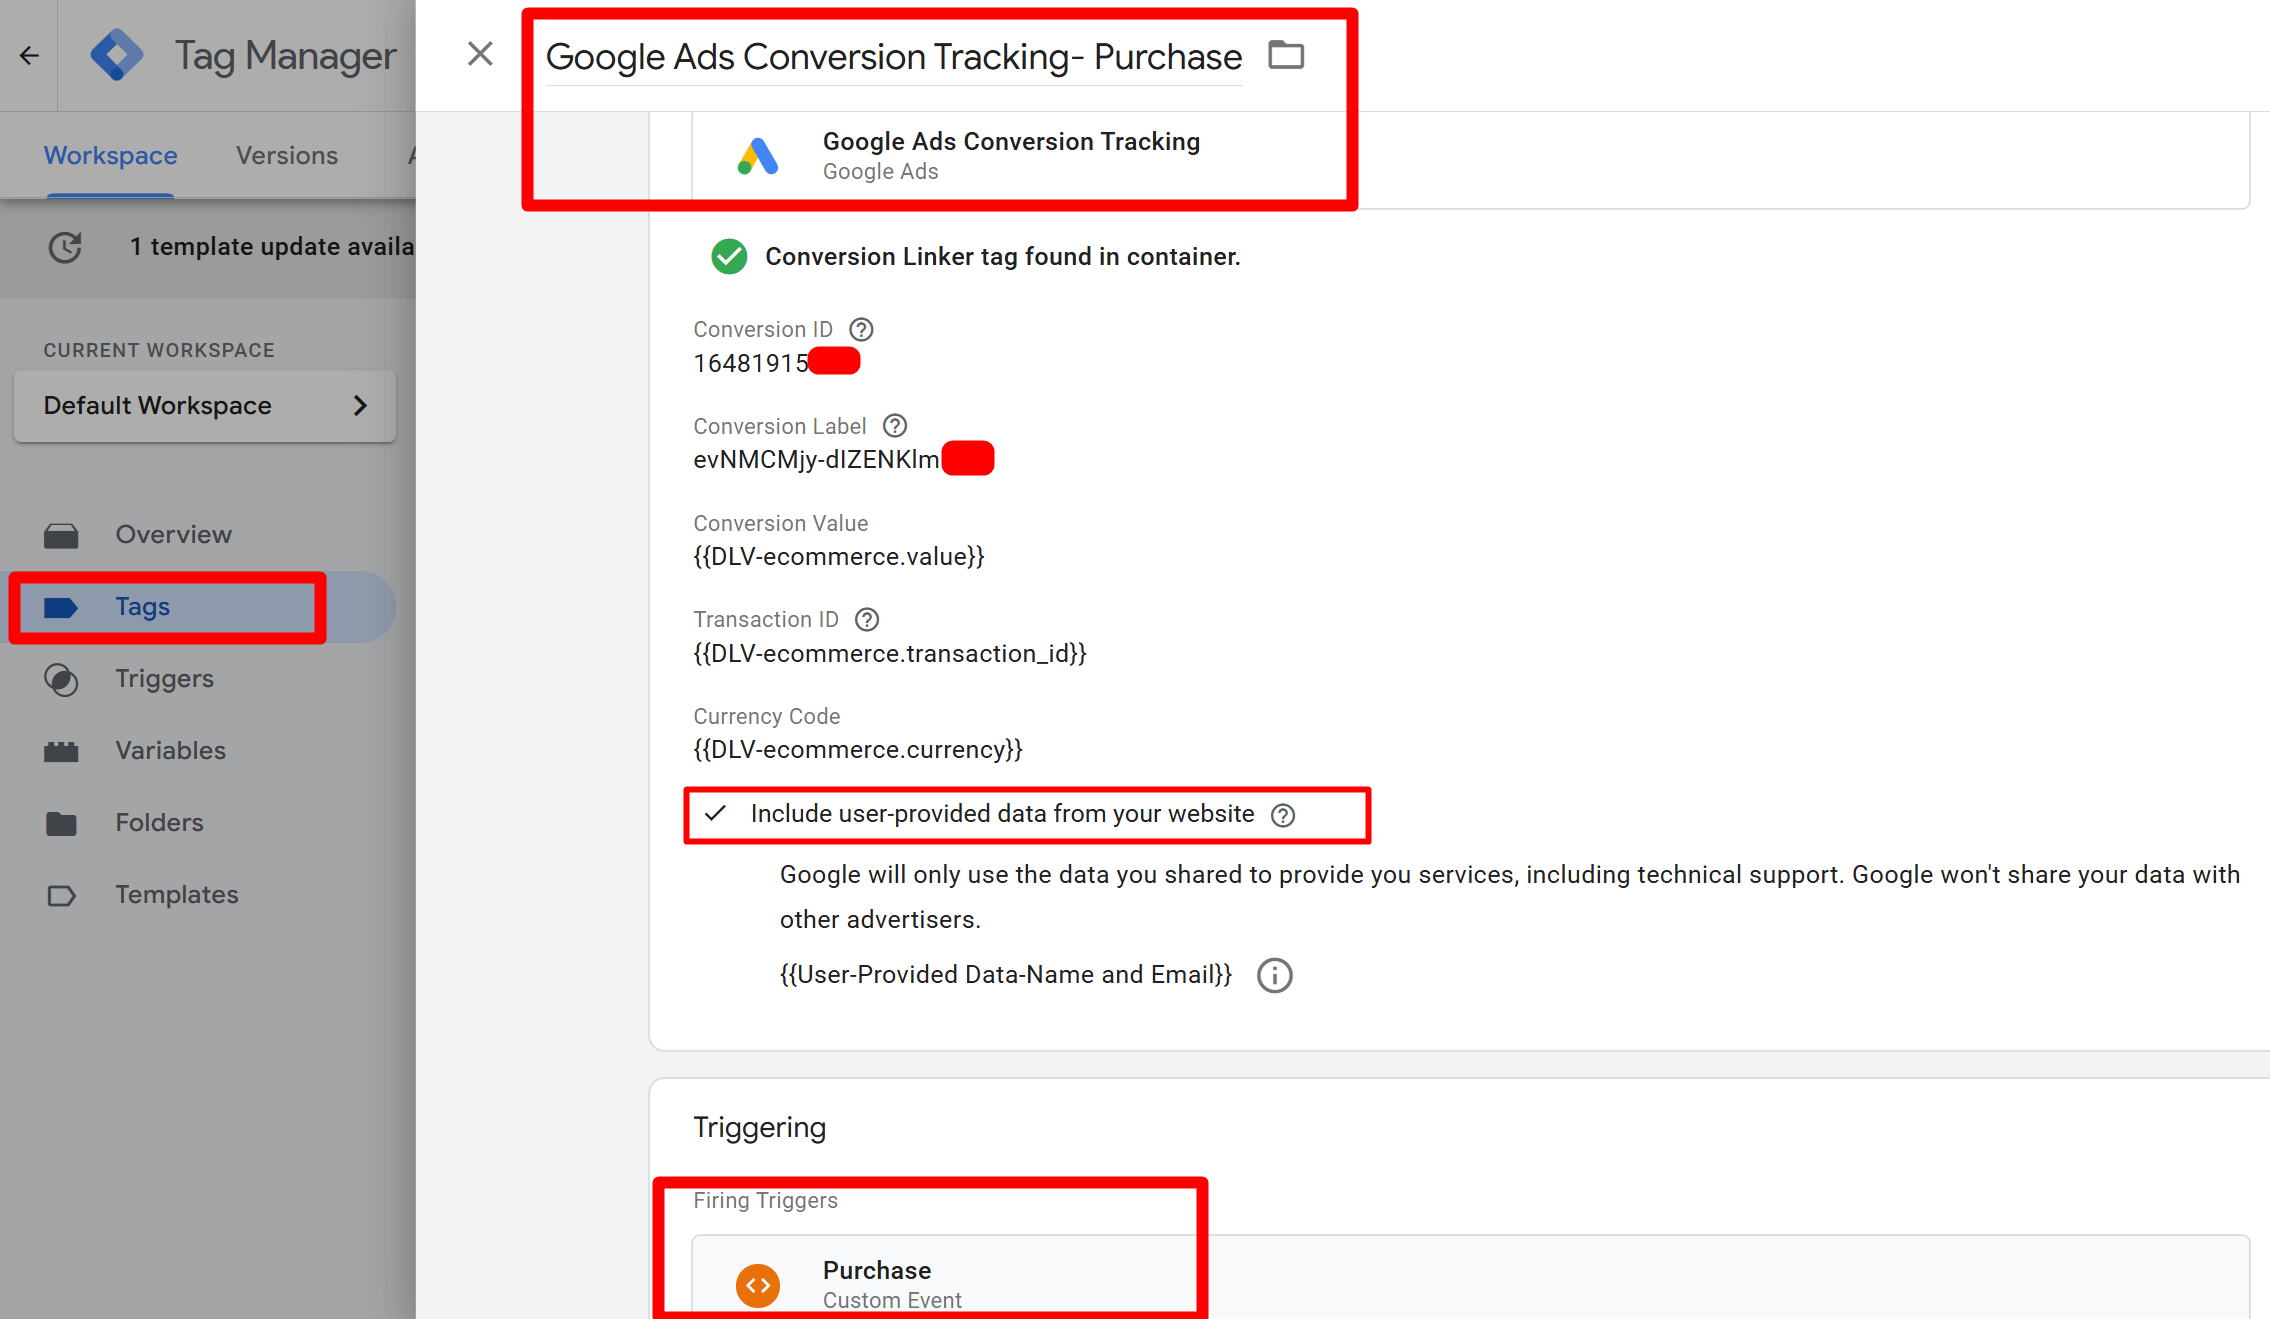Switch to the Versions tab
The image size is (2270, 1319).
pyautogui.click(x=287, y=156)
